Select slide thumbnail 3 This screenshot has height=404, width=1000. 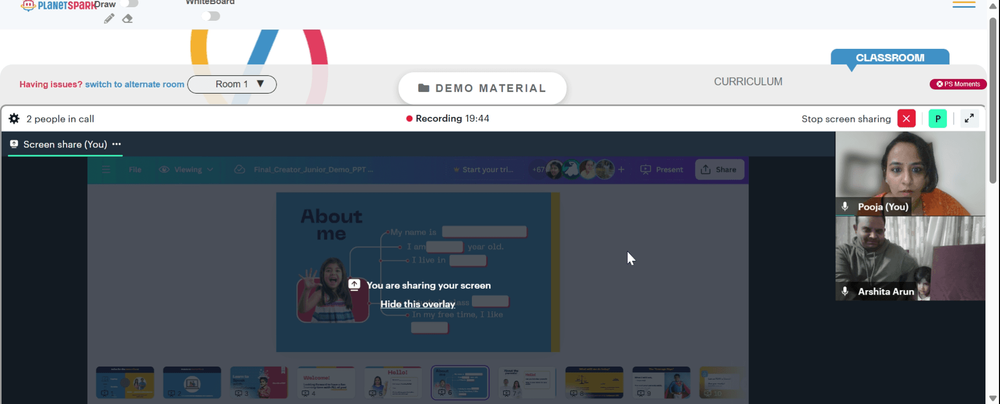259,382
